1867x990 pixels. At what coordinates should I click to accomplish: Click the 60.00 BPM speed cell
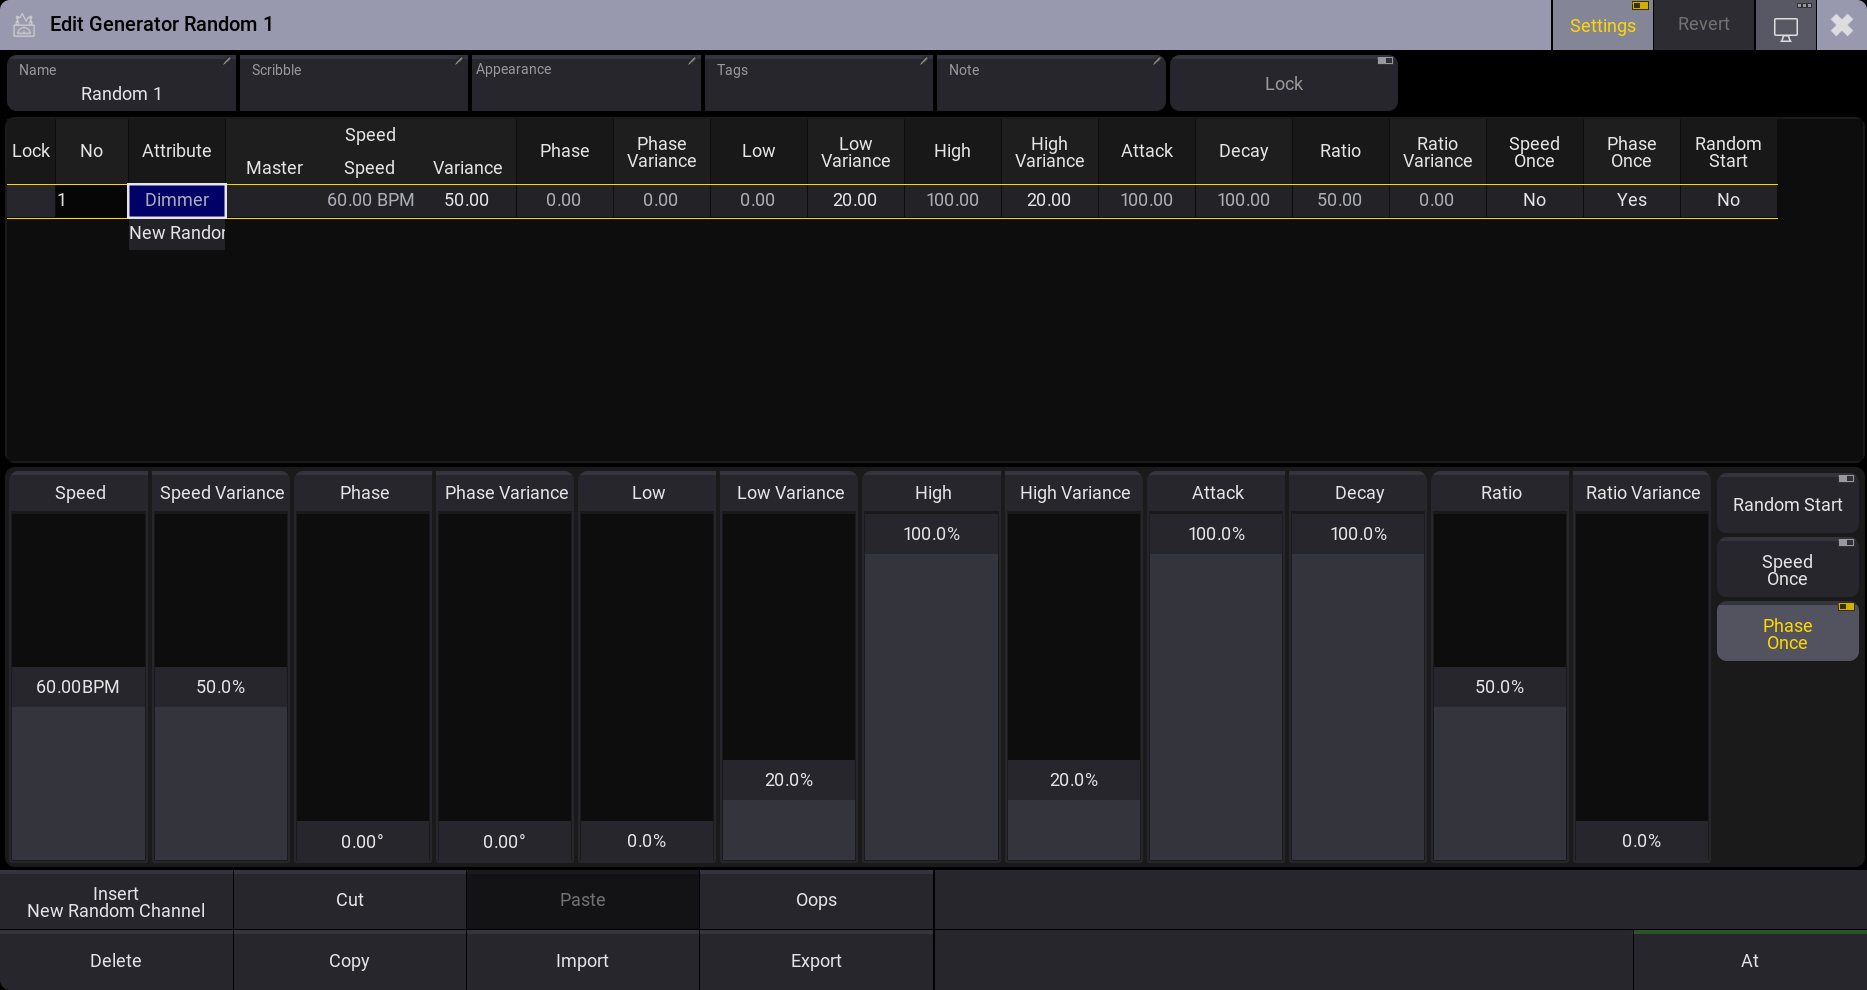(x=370, y=200)
